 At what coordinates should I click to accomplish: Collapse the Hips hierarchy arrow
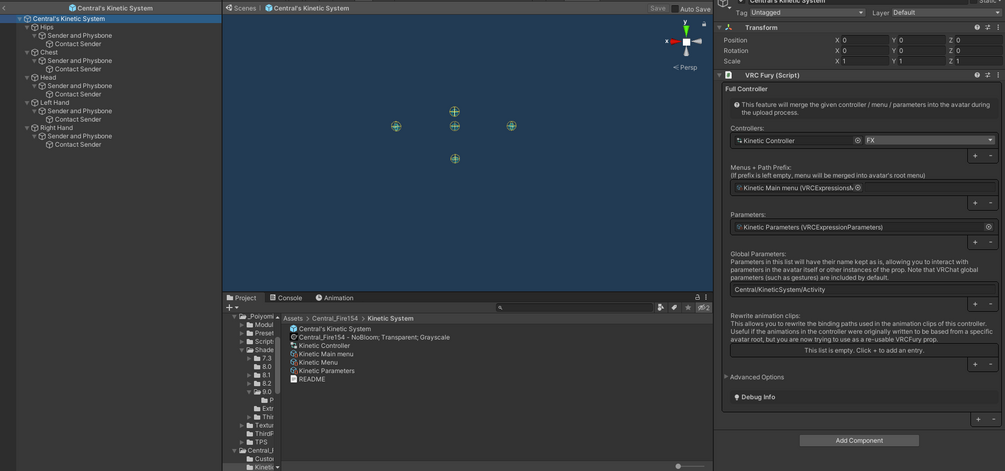(28, 28)
